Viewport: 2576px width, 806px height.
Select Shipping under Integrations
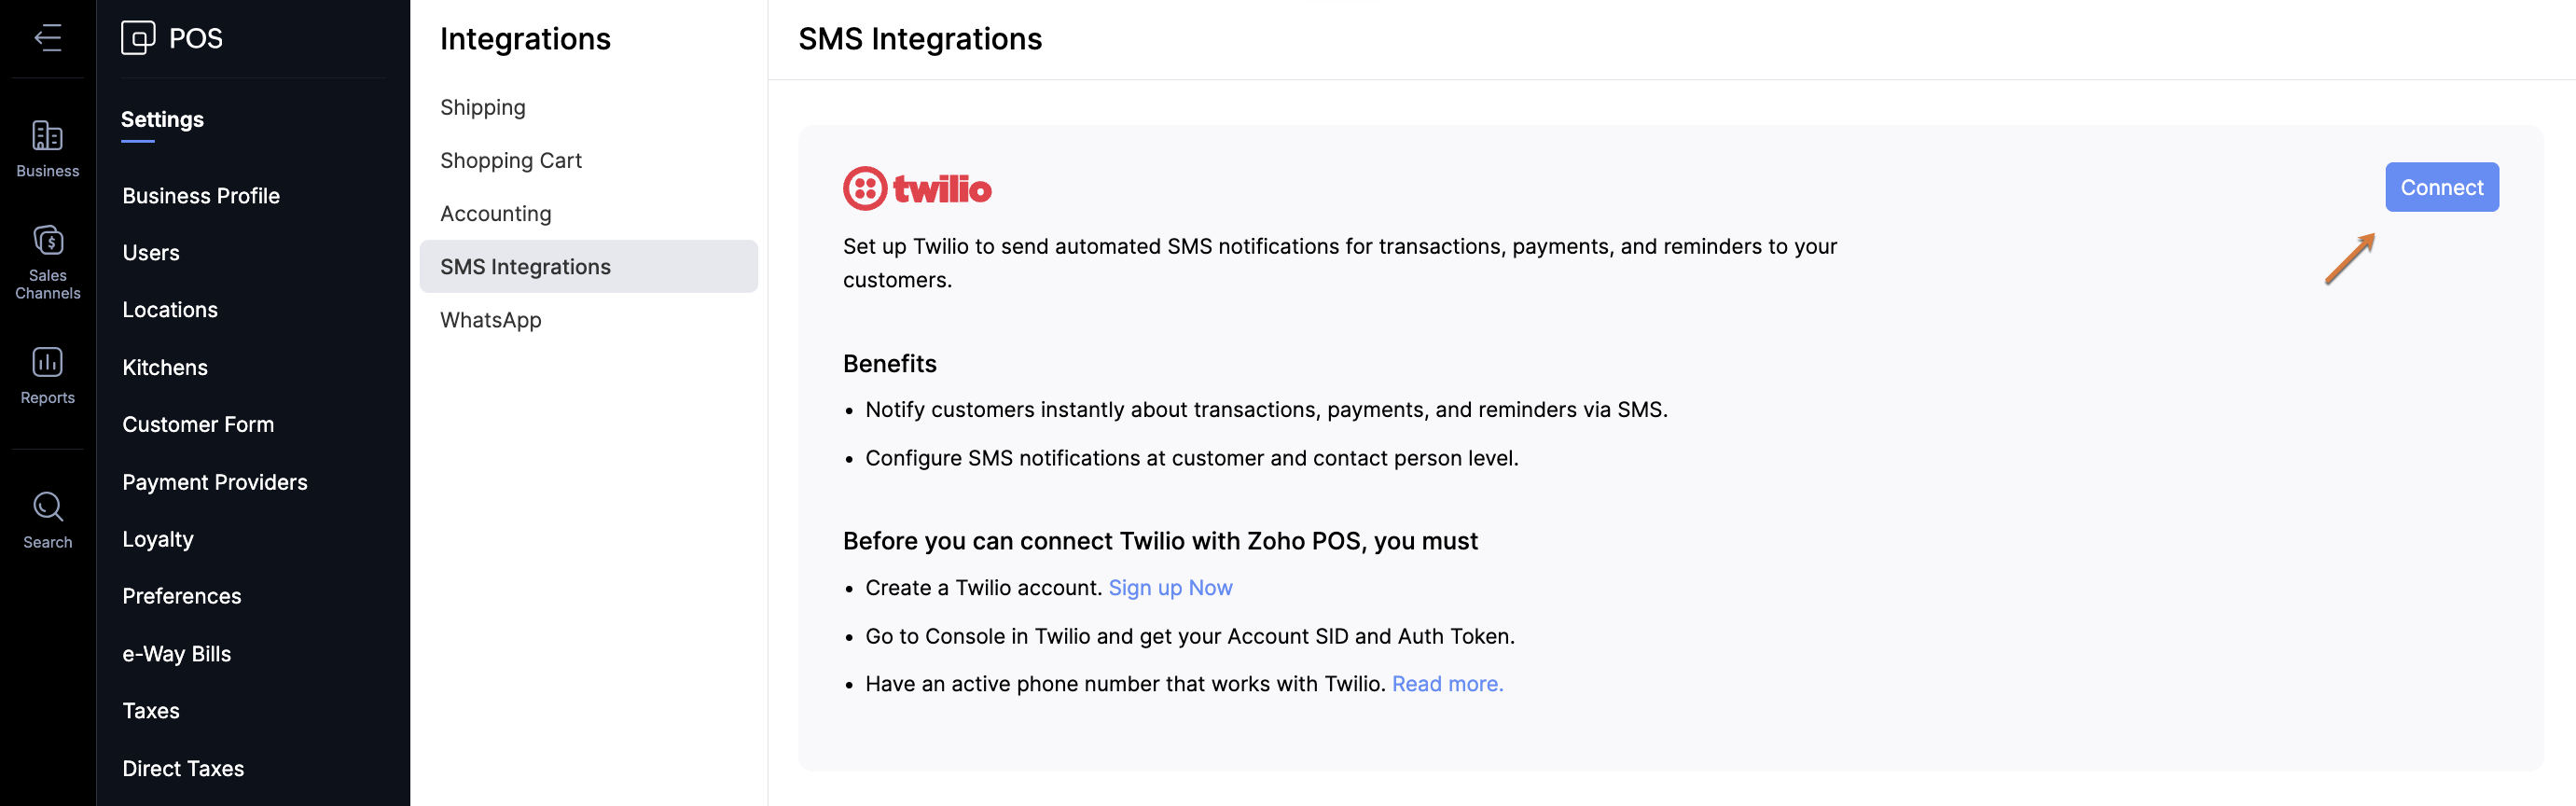pos(482,107)
